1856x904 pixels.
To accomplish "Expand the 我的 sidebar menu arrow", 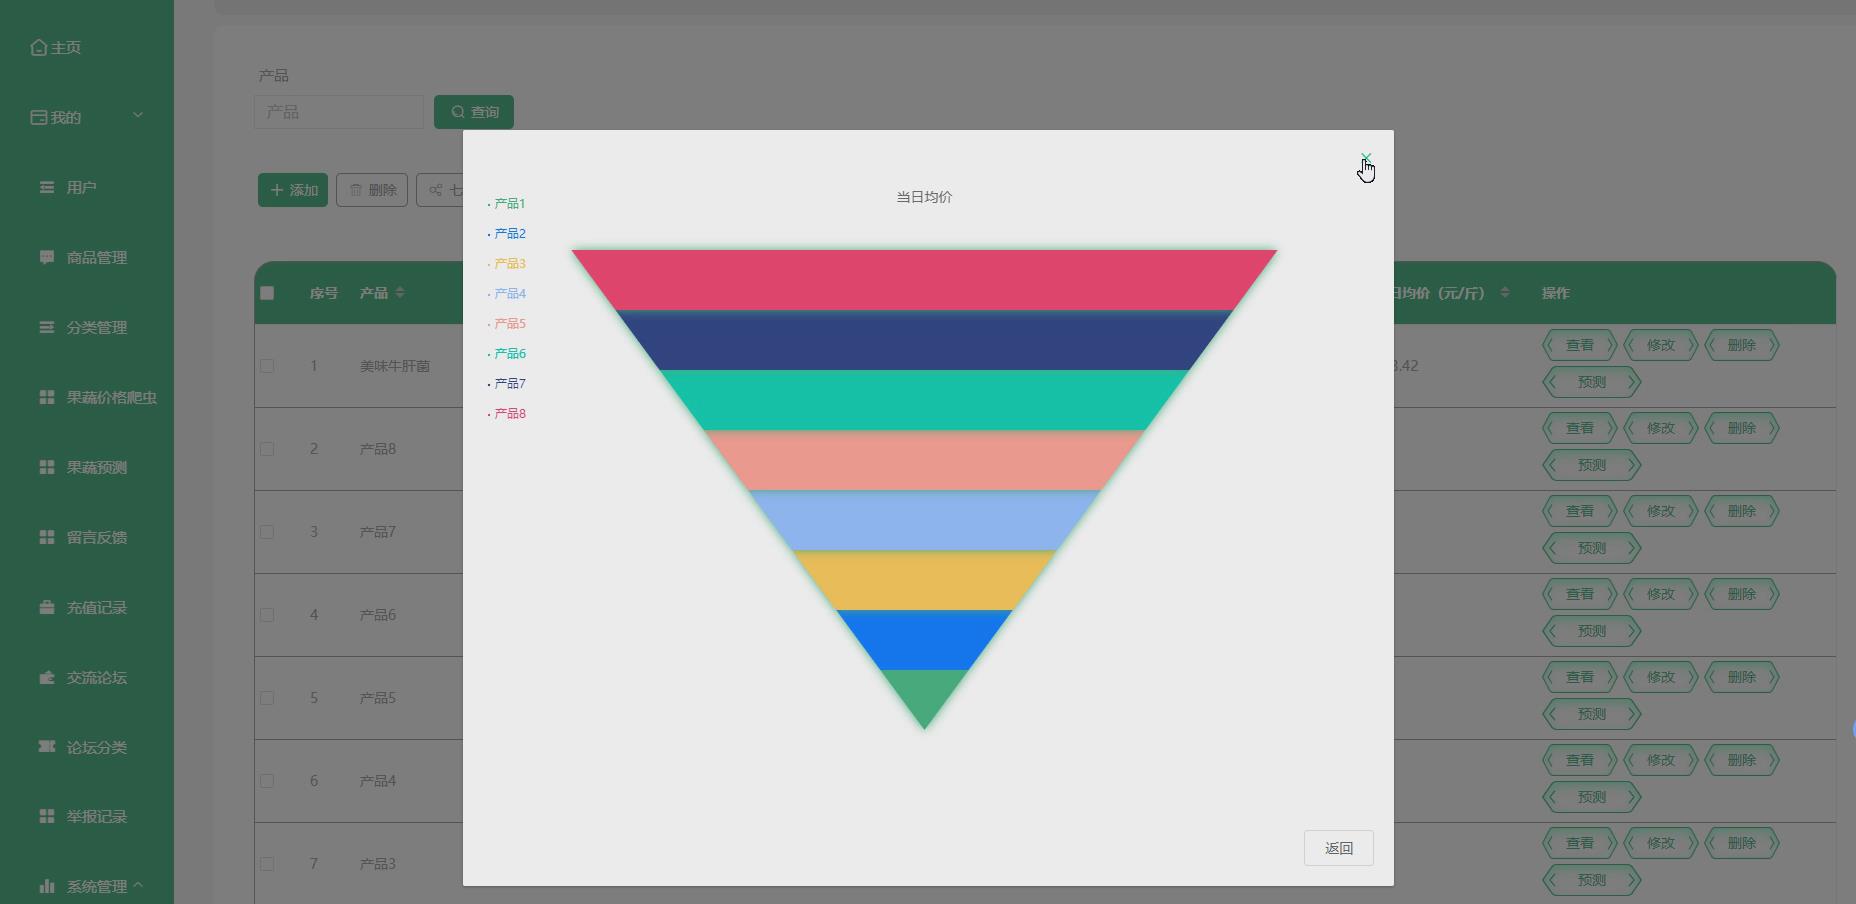I will [138, 116].
